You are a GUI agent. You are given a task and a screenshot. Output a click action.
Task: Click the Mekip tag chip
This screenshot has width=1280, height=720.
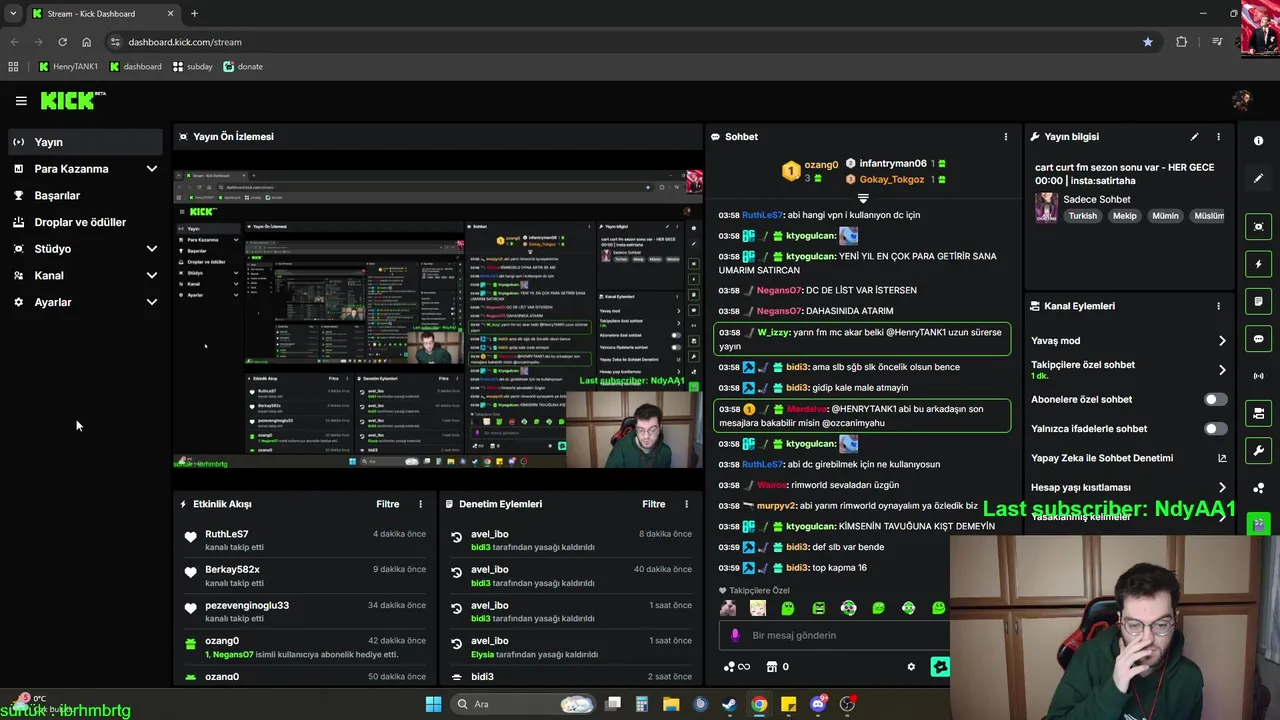tap(1125, 216)
